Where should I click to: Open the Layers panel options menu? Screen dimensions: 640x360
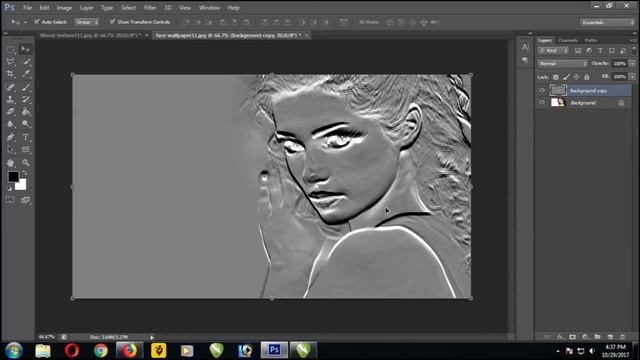tap(633, 40)
